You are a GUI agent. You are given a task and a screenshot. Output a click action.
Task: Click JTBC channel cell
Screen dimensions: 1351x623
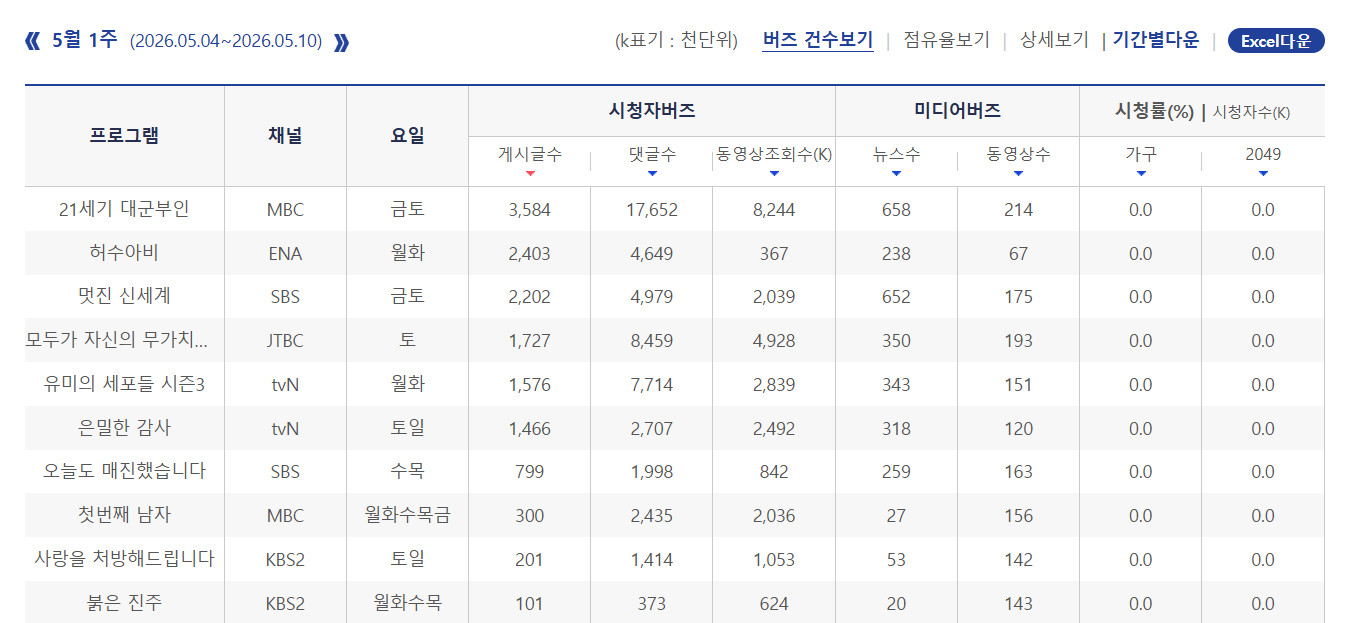pyautogui.click(x=285, y=341)
